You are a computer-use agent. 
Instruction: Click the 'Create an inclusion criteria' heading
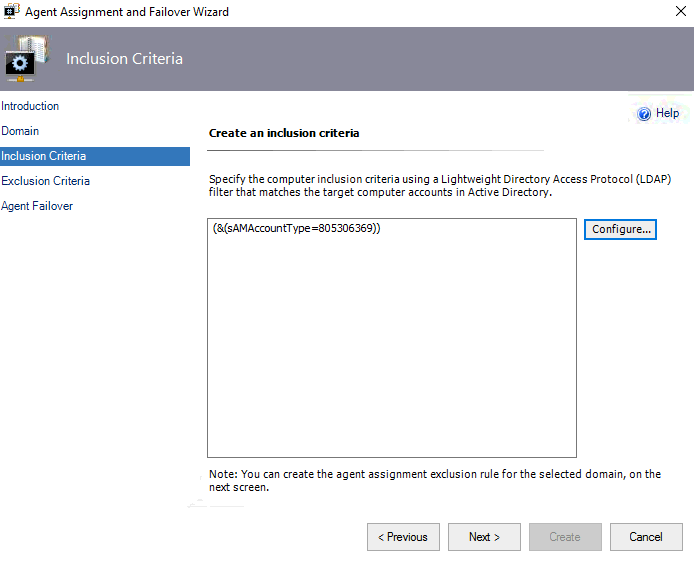click(x=284, y=133)
